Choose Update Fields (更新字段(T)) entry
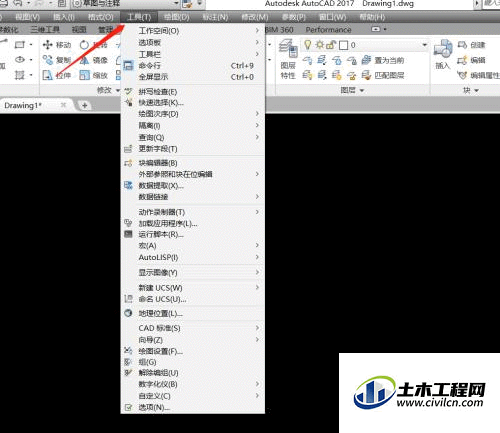This screenshot has width=500, height=433. point(193,149)
